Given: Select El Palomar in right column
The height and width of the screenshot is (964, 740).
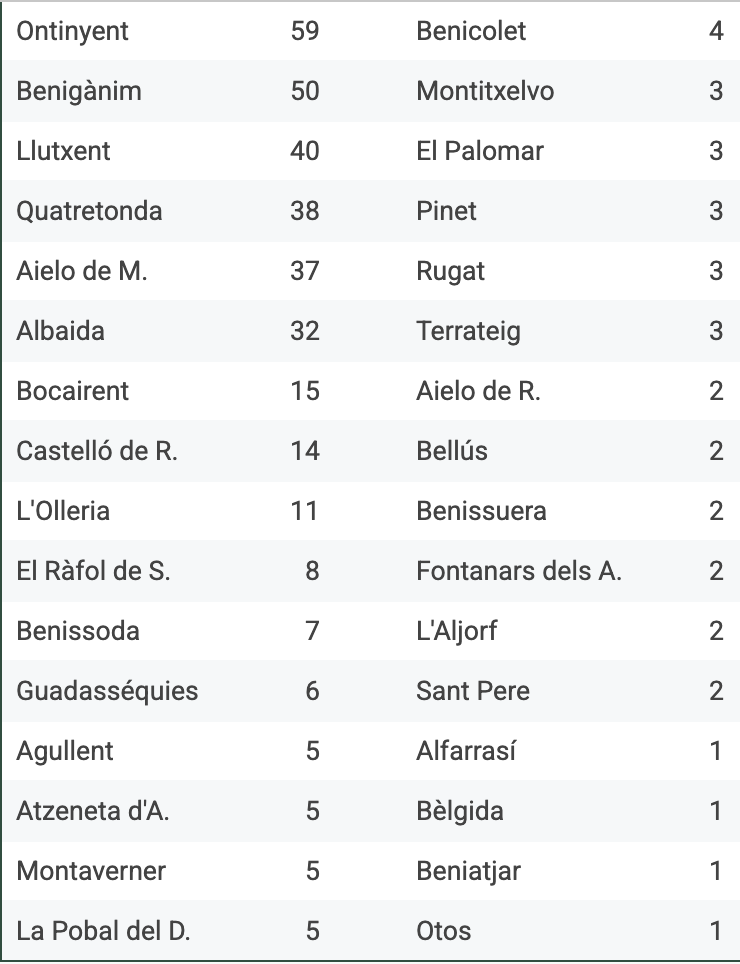Looking at the screenshot, I should click(480, 151).
